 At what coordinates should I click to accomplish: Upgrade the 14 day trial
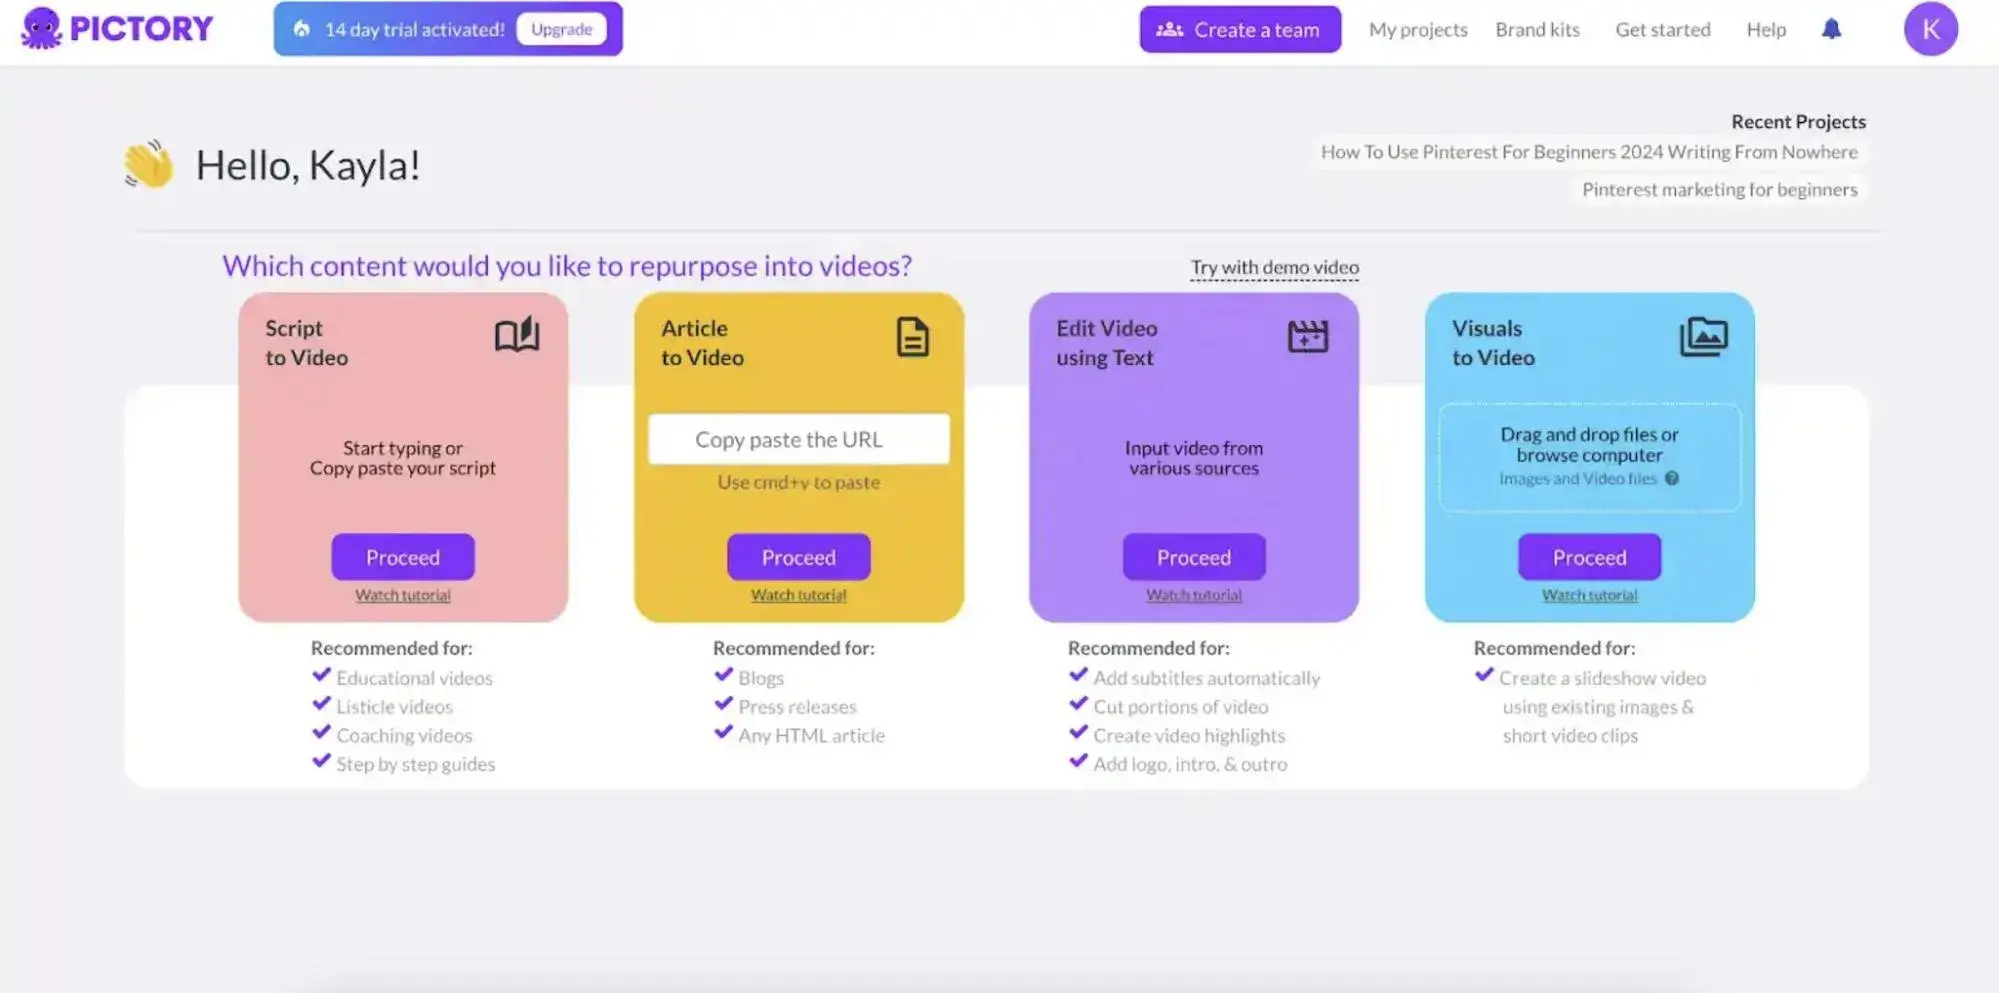[561, 29]
